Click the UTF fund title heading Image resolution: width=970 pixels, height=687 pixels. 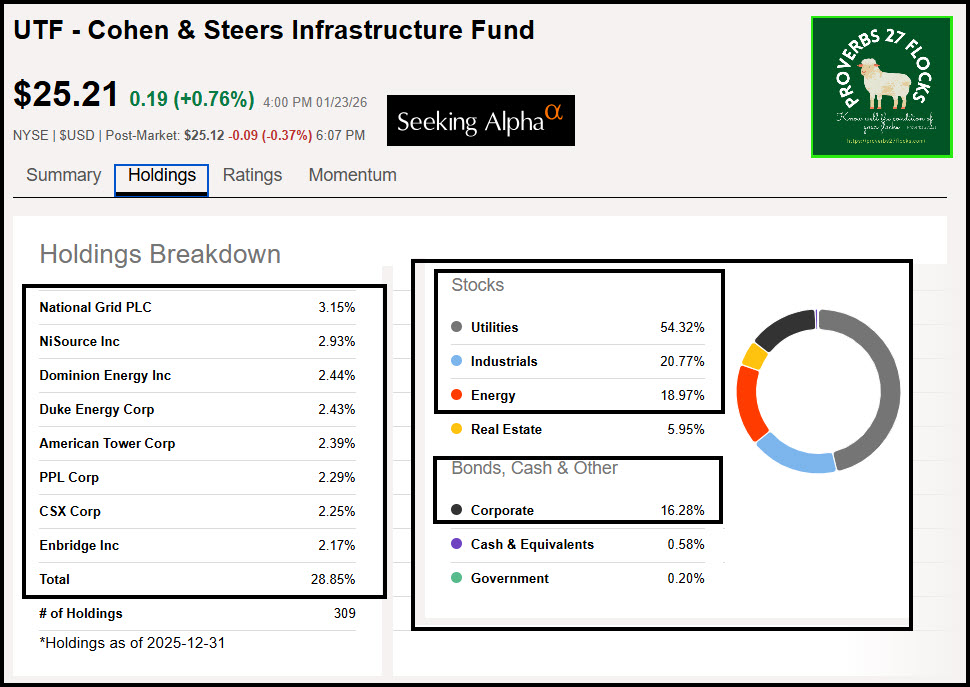click(x=273, y=30)
